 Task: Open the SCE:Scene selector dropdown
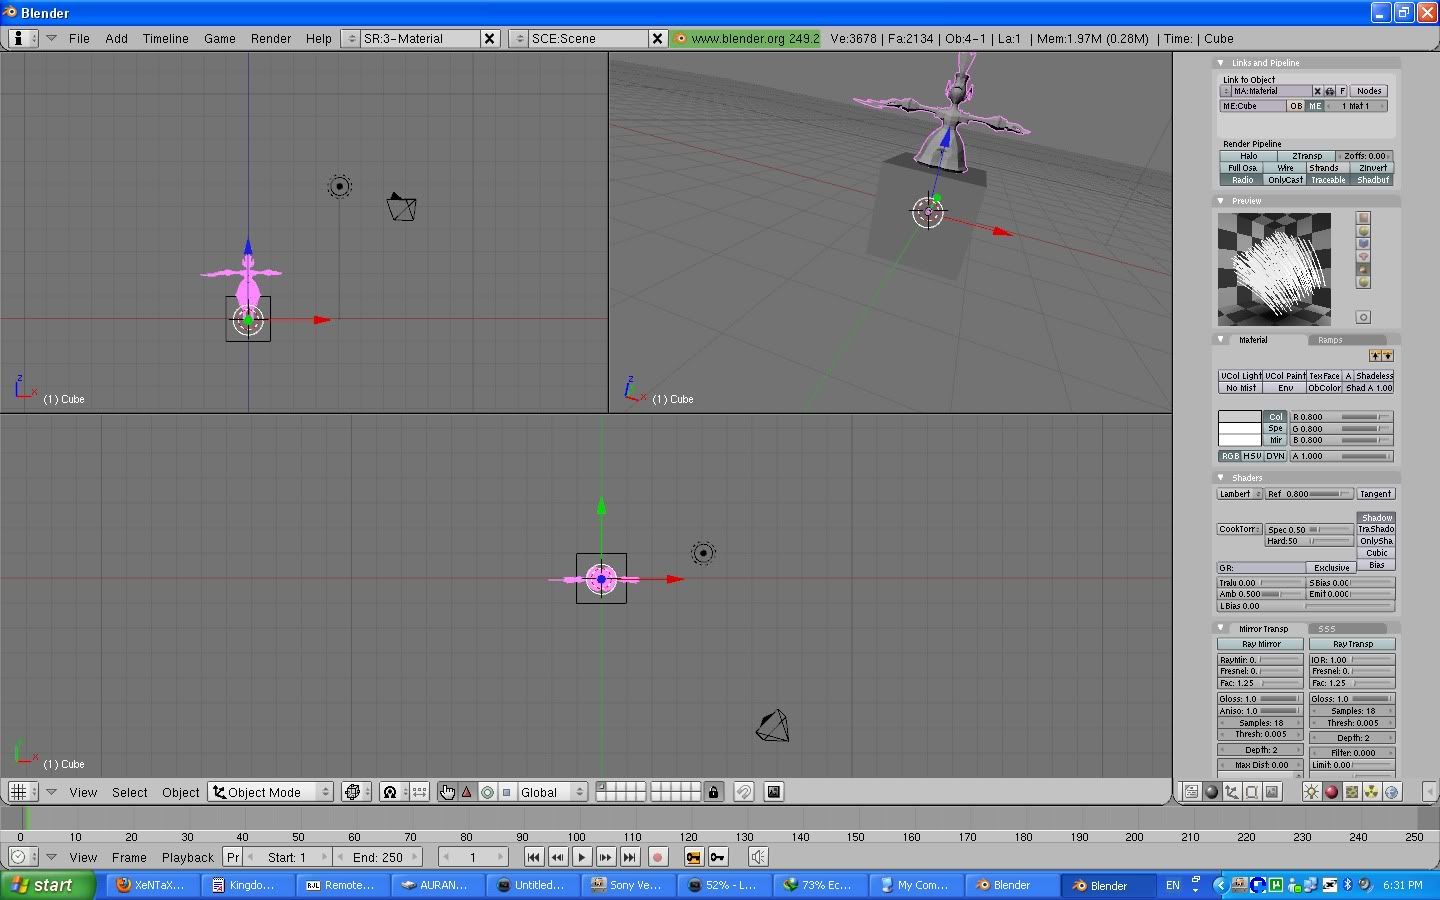519,38
